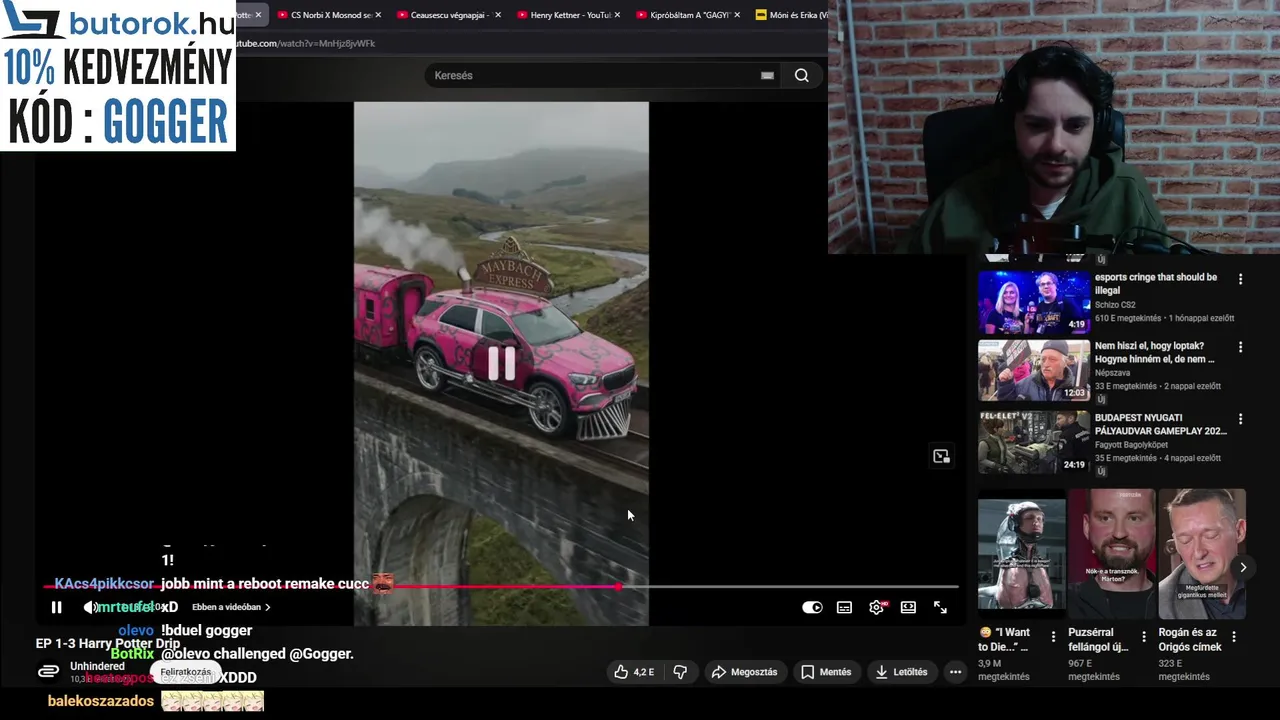Open the on-screen keyboard icon in search box
Viewport: 1280px width, 720px height.
click(x=767, y=75)
